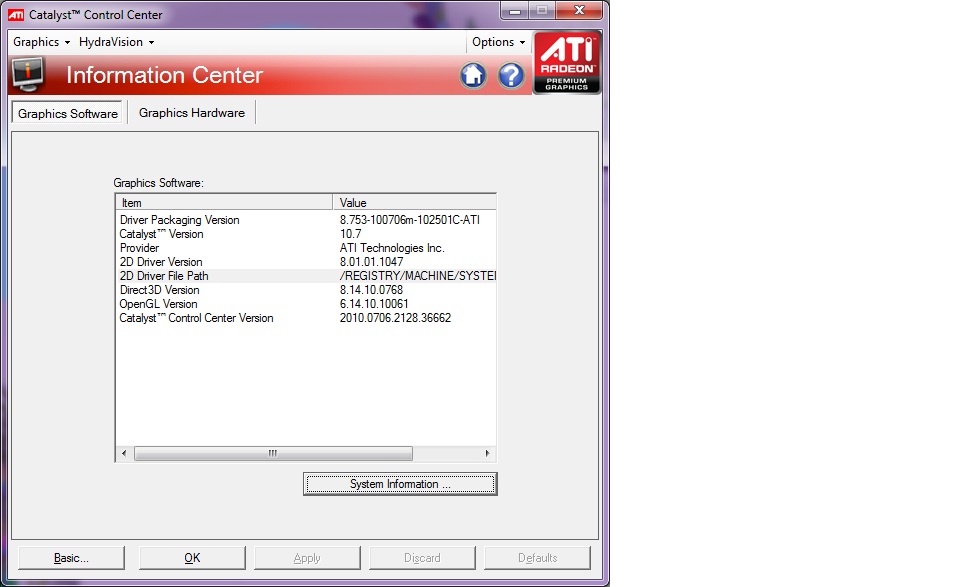
Task: Select the Direct3D Version row
Action: tap(306, 290)
